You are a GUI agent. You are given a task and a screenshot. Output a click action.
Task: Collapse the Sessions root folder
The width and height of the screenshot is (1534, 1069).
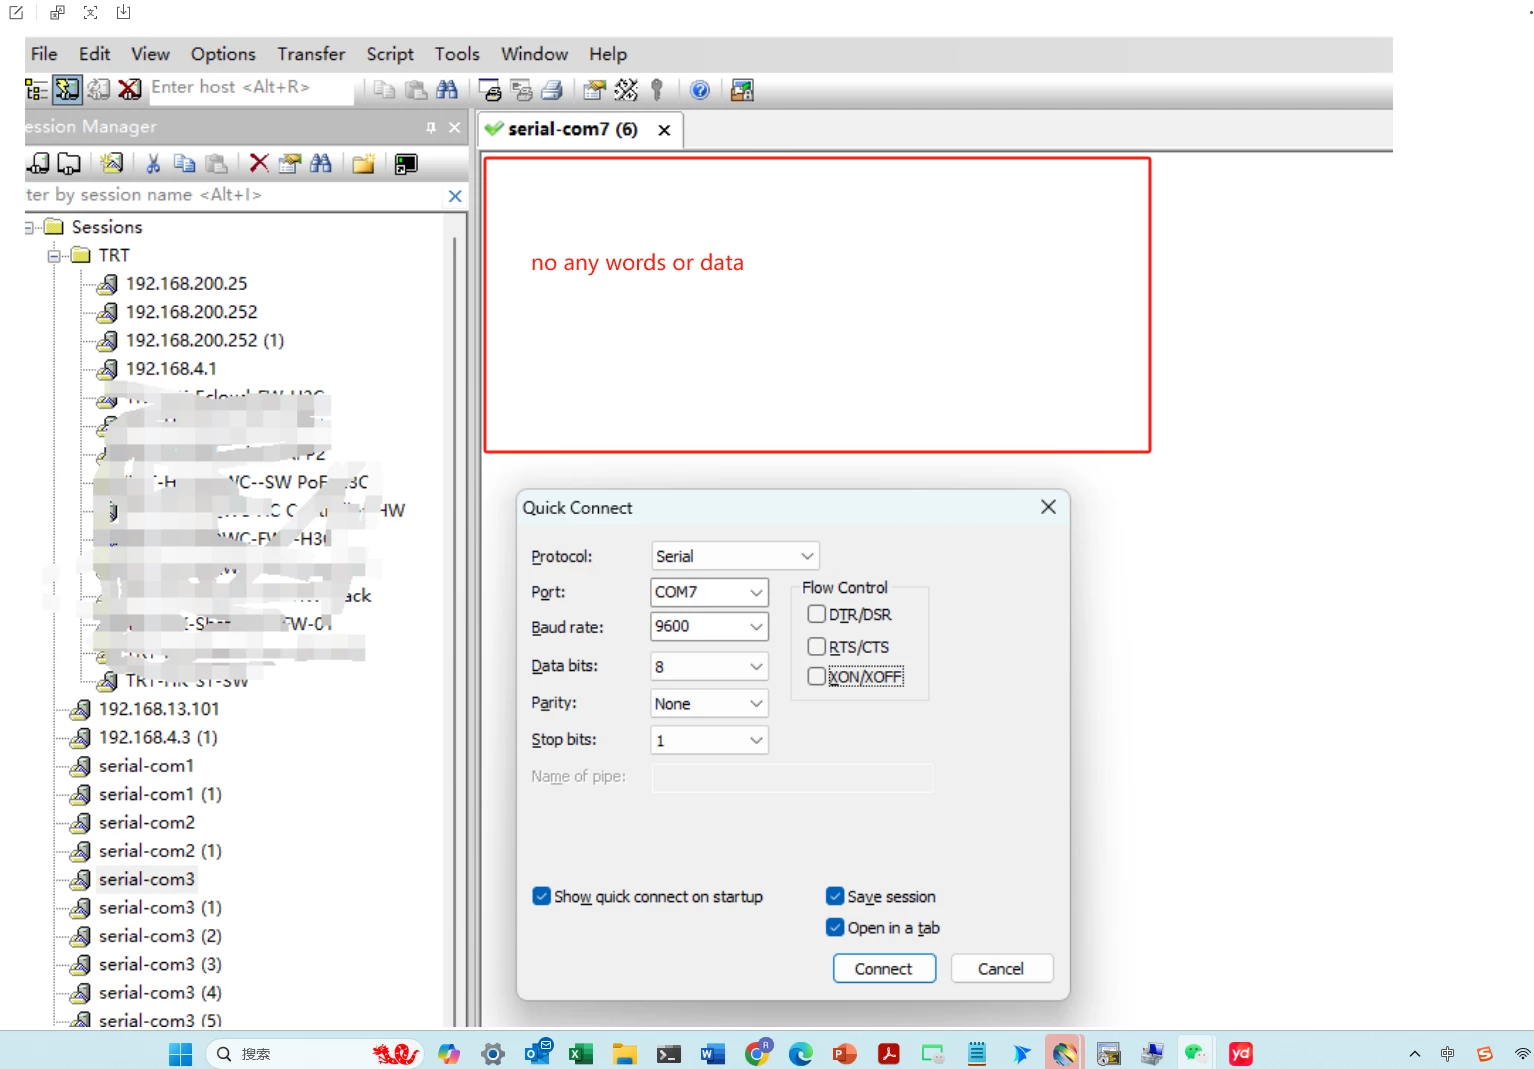click(29, 227)
